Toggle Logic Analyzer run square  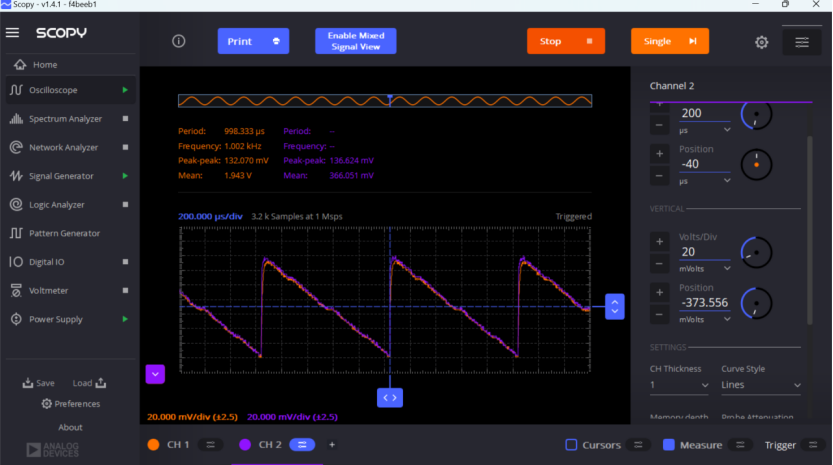pyautogui.click(x=125, y=205)
